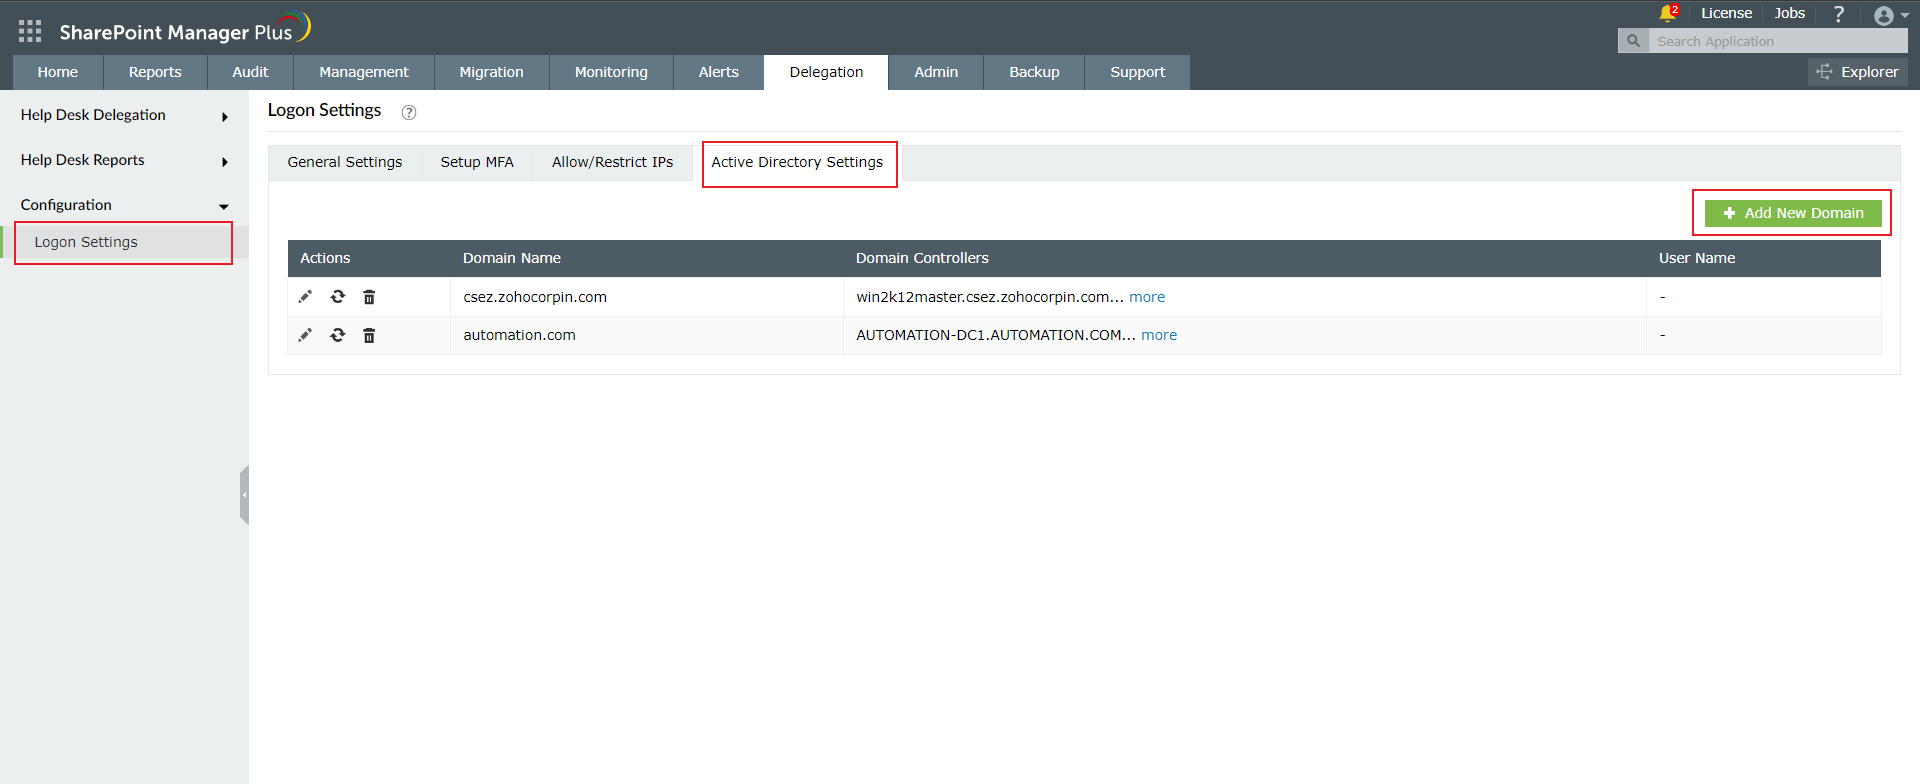Show more controllers for automation.com

point(1159,335)
